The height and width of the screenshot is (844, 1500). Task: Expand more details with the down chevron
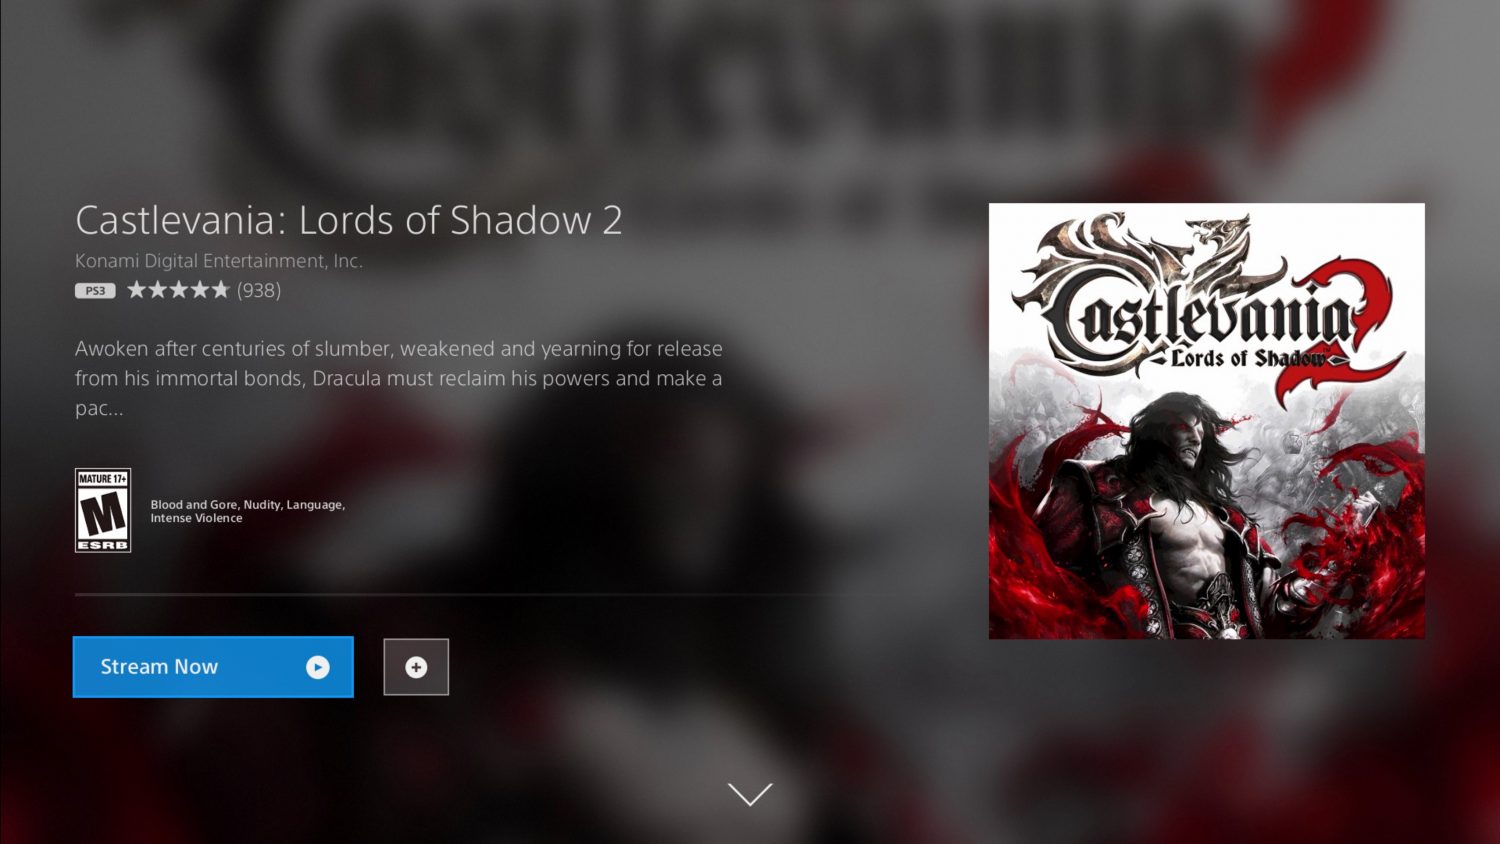pos(750,794)
